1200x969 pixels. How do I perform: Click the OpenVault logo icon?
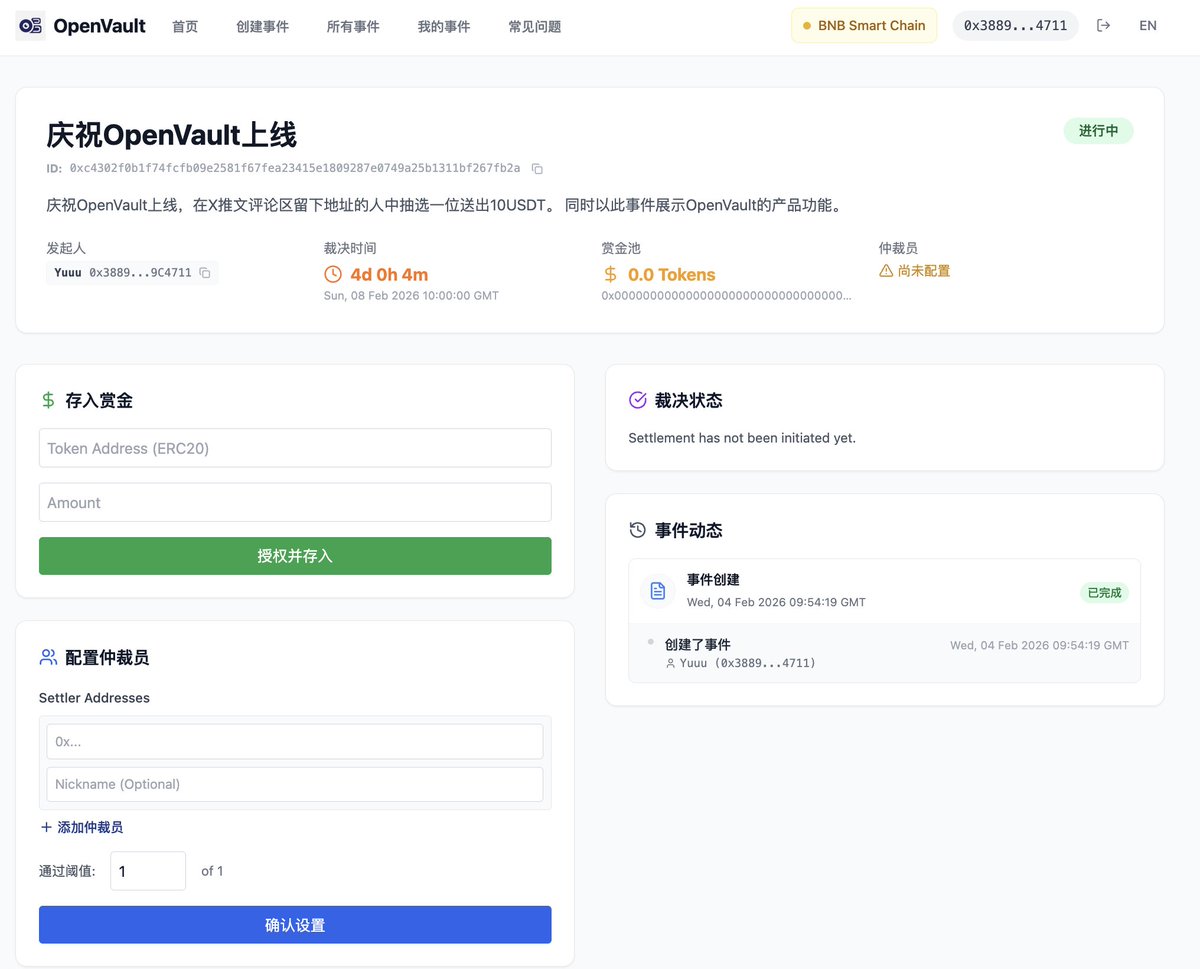[x=31, y=26]
